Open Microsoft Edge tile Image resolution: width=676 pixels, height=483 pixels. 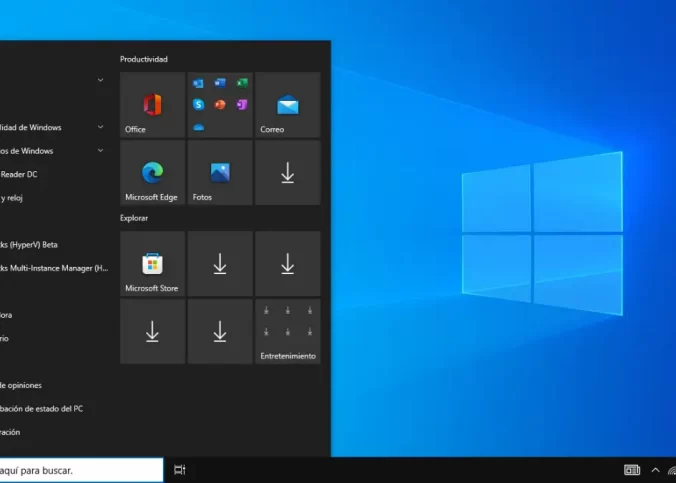[x=153, y=172]
